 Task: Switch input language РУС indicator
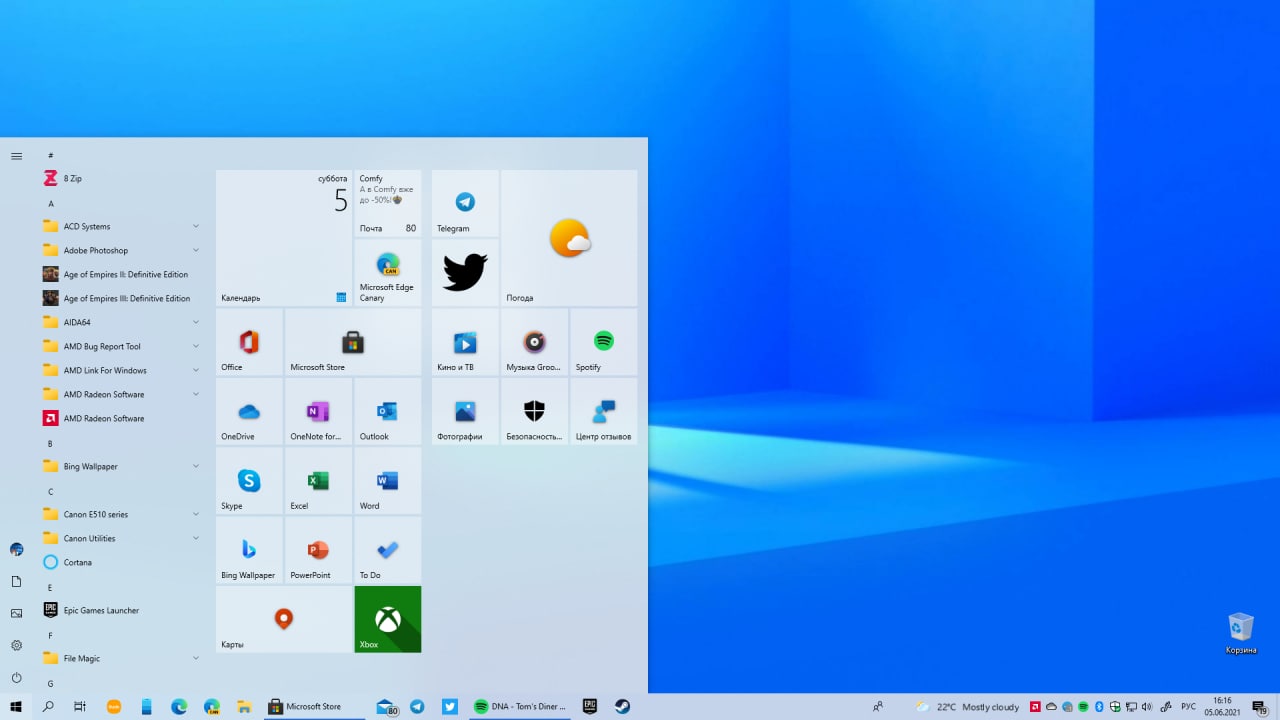(1188, 706)
